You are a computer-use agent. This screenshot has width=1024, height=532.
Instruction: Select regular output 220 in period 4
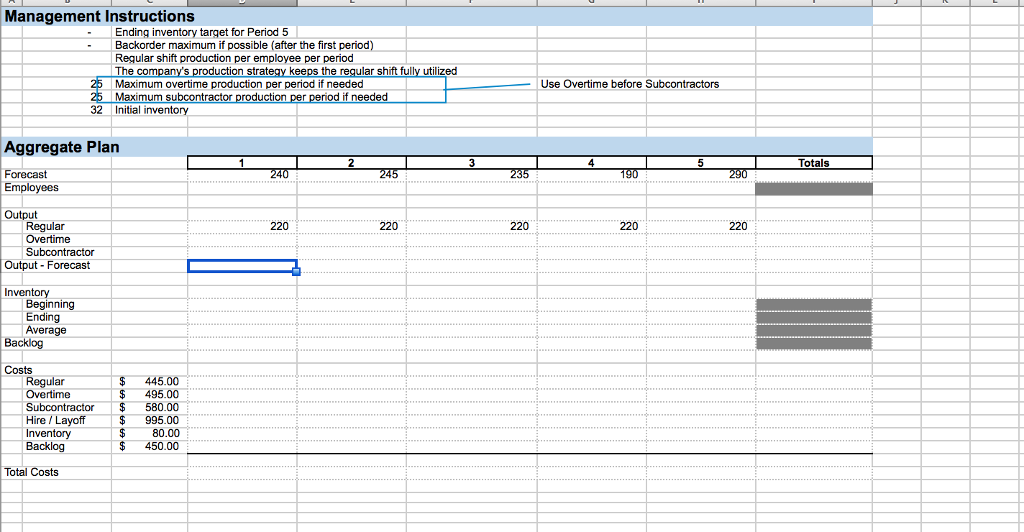[x=629, y=227]
